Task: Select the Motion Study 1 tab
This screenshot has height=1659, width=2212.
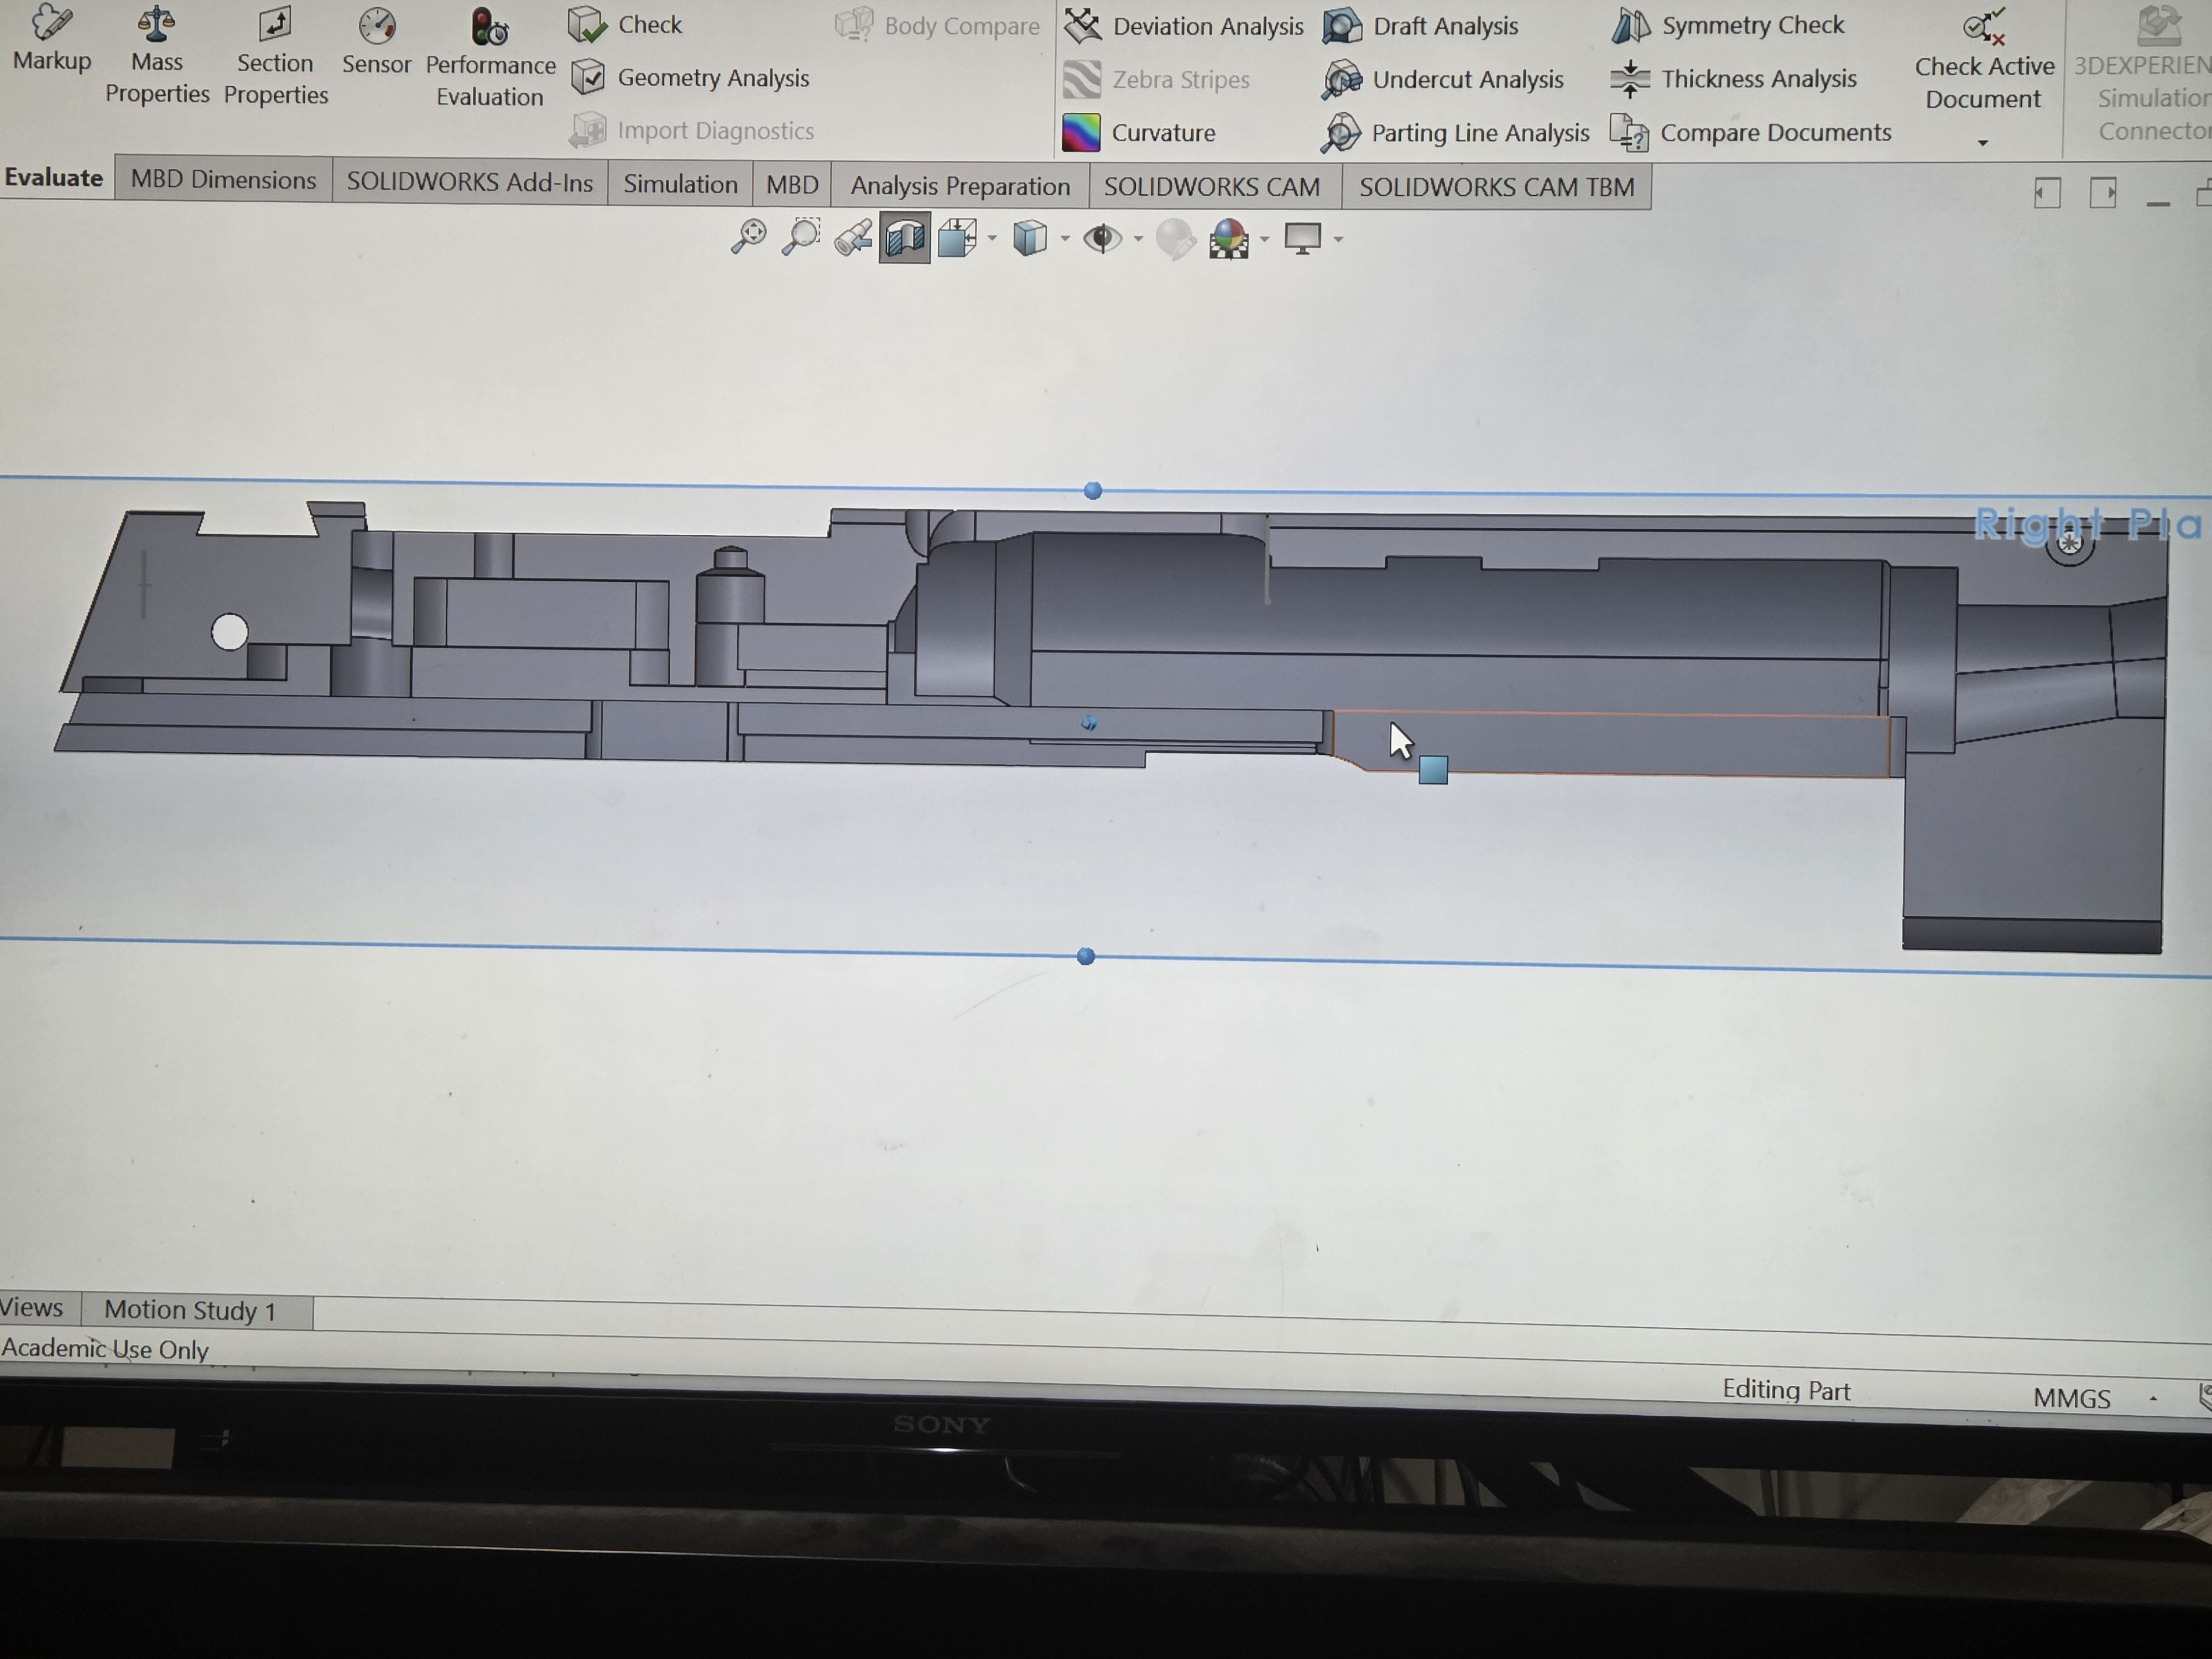Action: tap(190, 1310)
